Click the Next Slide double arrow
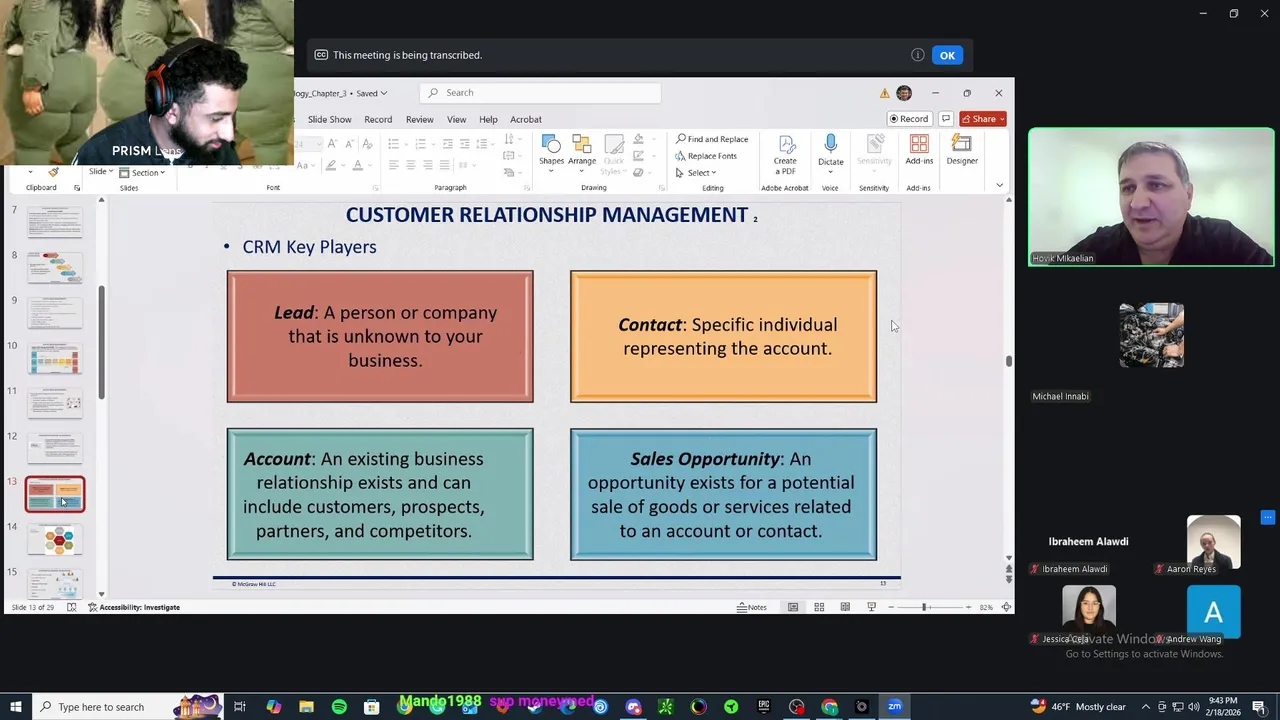Viewport: 1280px width, 720px height. 1008,580
